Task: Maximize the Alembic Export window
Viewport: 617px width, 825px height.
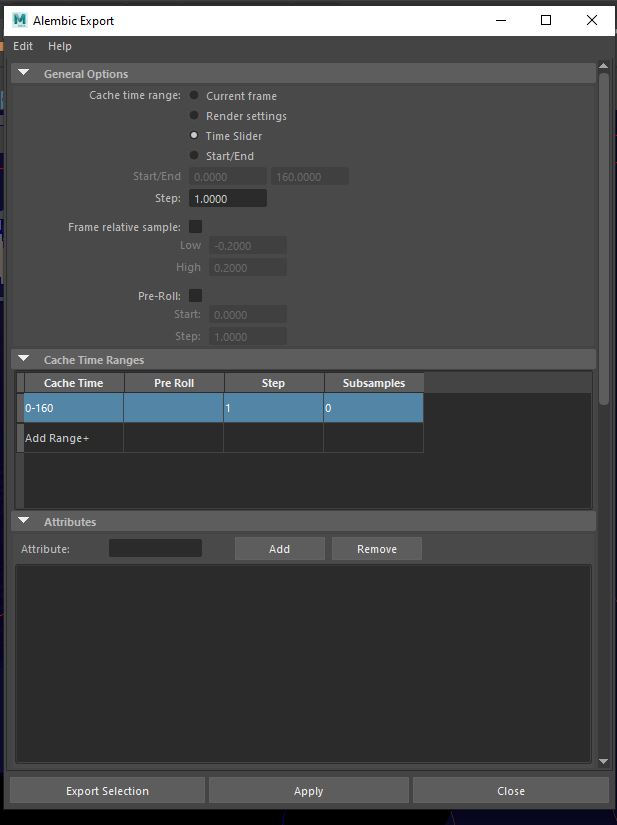Action: tap(546, 21)
